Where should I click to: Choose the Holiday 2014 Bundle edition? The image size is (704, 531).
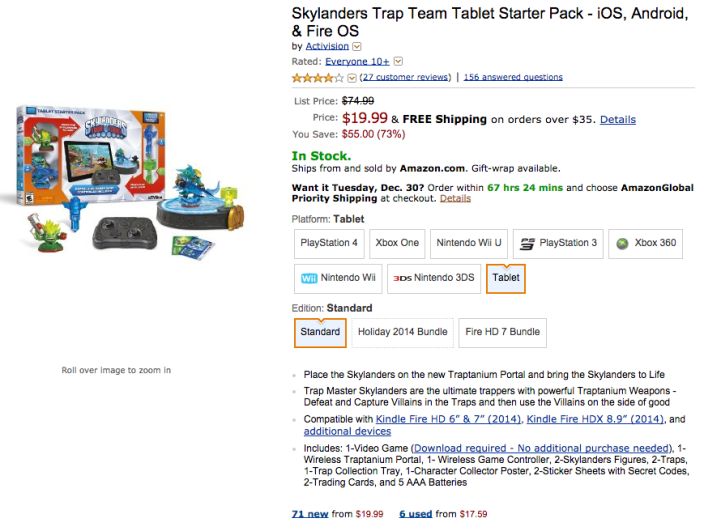coord(402,332)
